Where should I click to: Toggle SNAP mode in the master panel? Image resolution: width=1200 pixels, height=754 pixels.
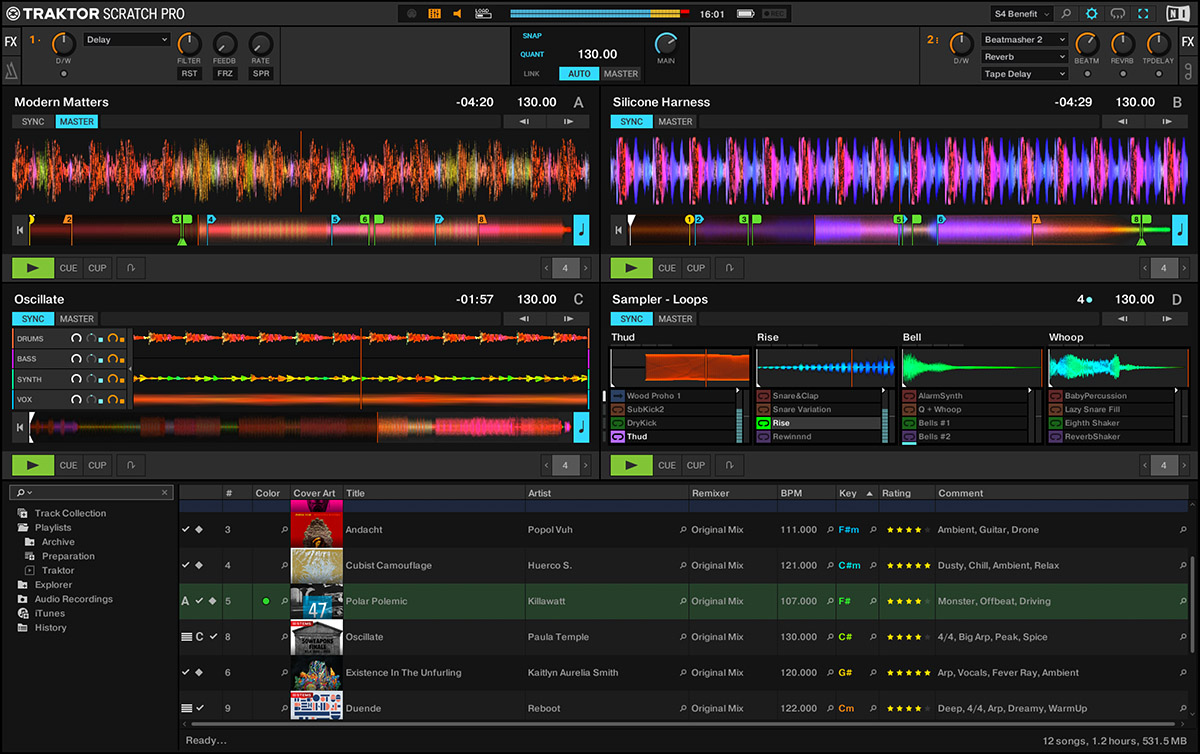(x=531, y=35)
